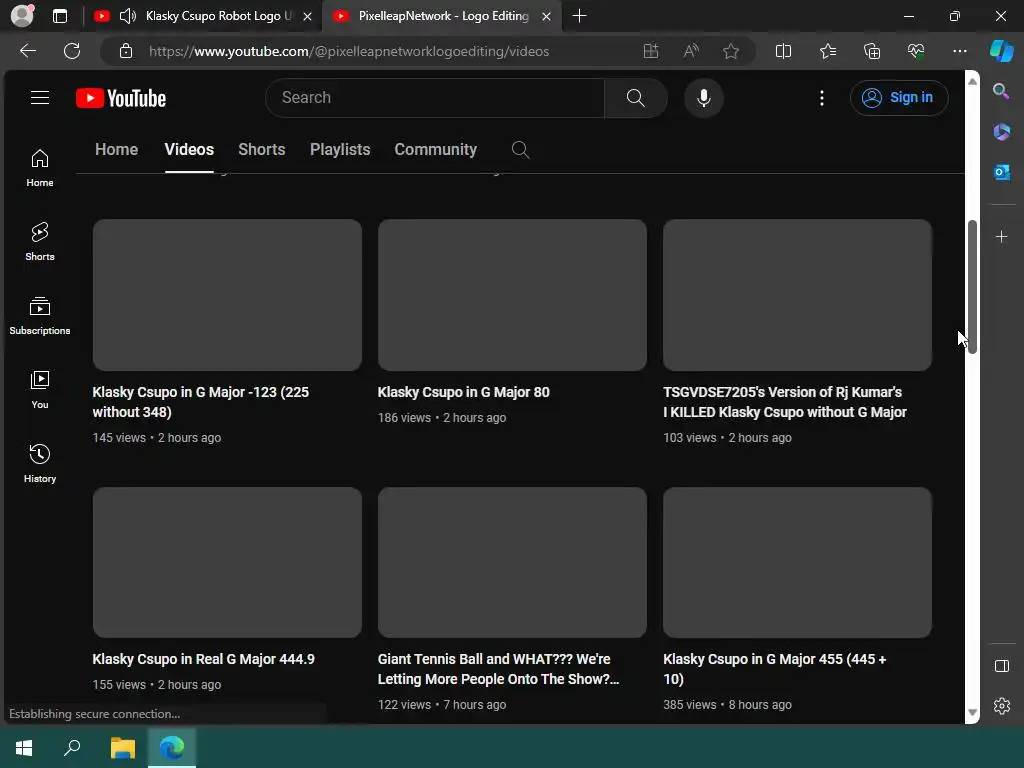The image size is (1024, 768).
Task: Open the YouTube hamburger guide menu
Action: [40, 98]
